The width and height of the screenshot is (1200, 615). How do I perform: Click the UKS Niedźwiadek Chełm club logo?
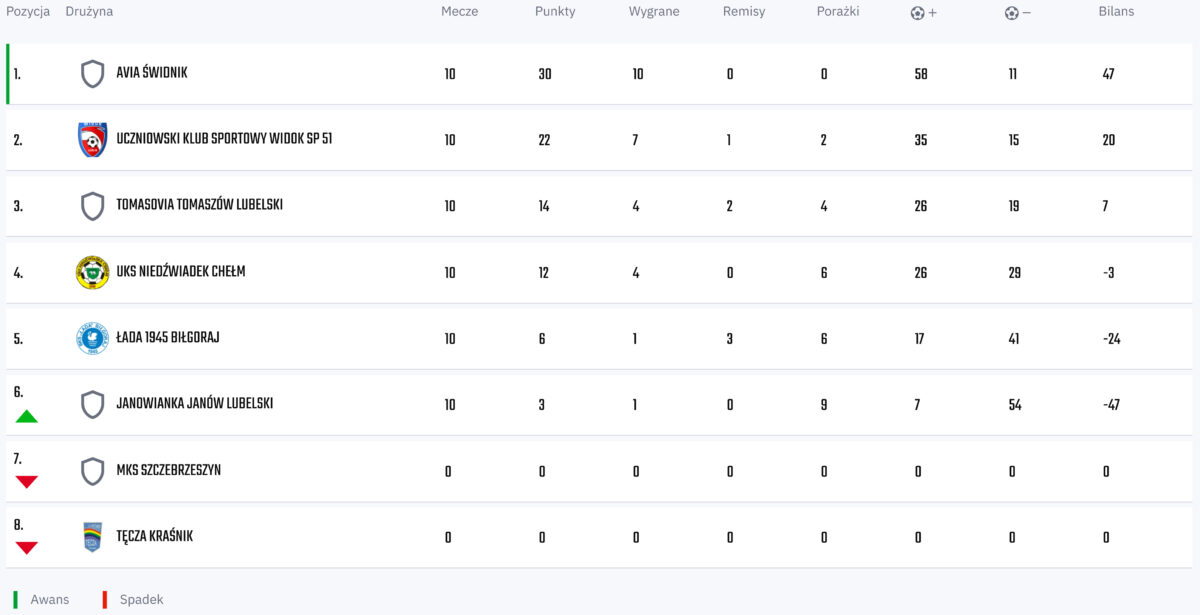coord(92,272)
